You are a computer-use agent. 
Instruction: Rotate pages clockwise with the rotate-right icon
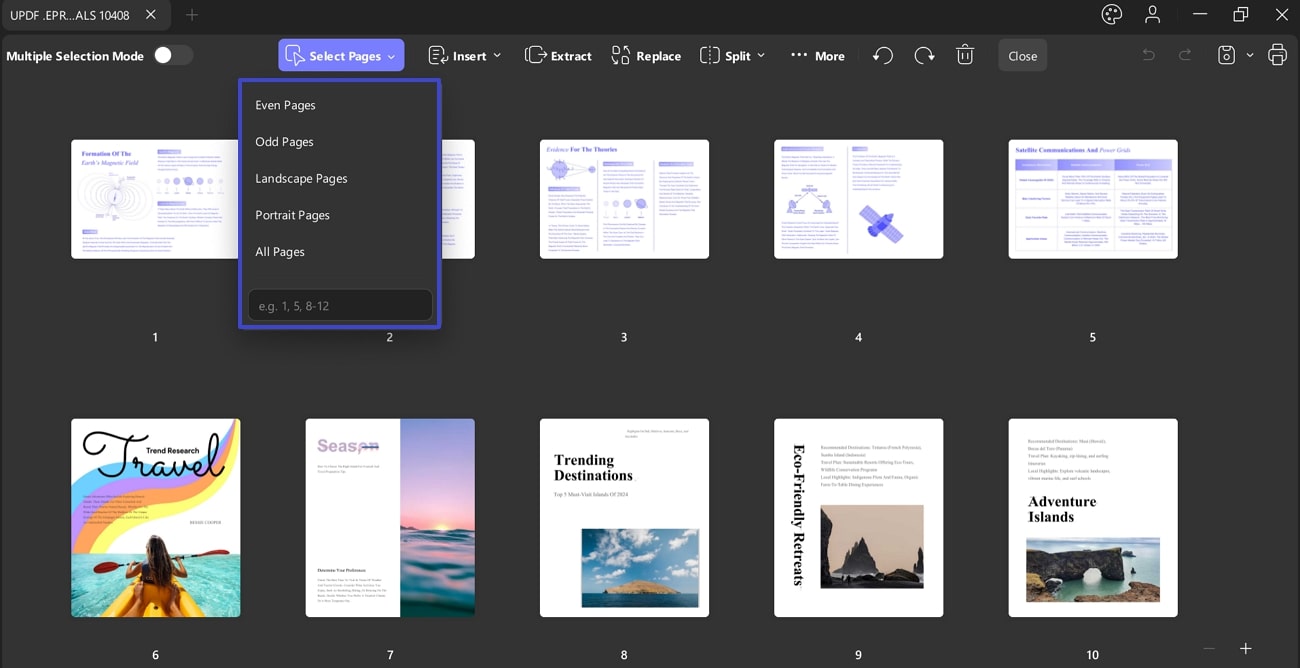[x=925, y=56]
